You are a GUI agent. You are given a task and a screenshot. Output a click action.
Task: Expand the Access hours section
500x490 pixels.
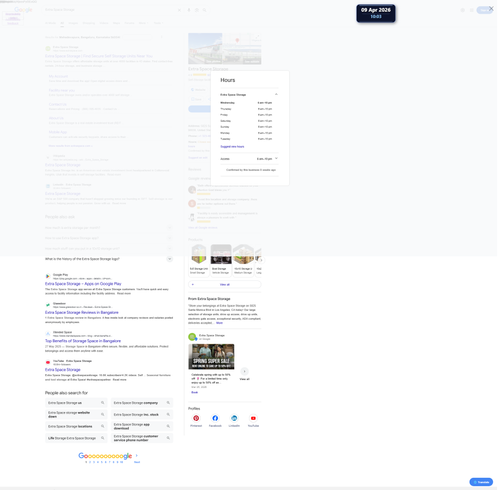276,158
